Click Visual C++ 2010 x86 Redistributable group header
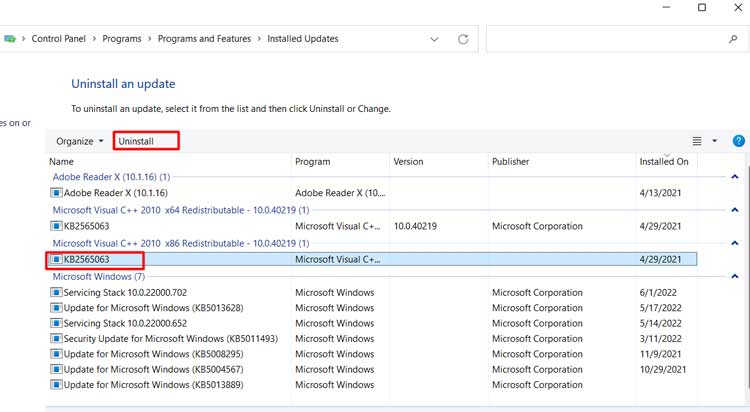This screenshot has height=412, width=750. click(181, 243)
